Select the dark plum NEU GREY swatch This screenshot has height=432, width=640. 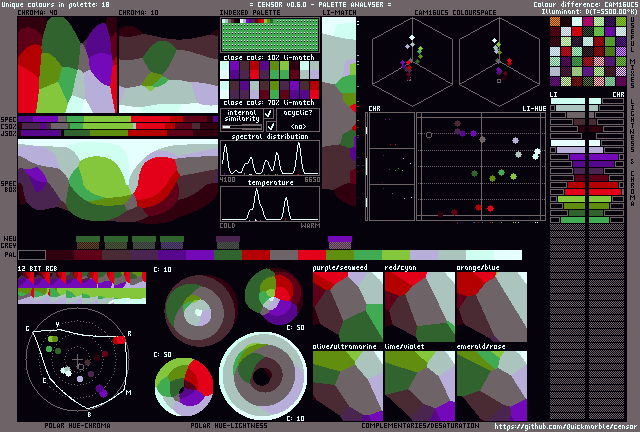click(x=228, y=242)
